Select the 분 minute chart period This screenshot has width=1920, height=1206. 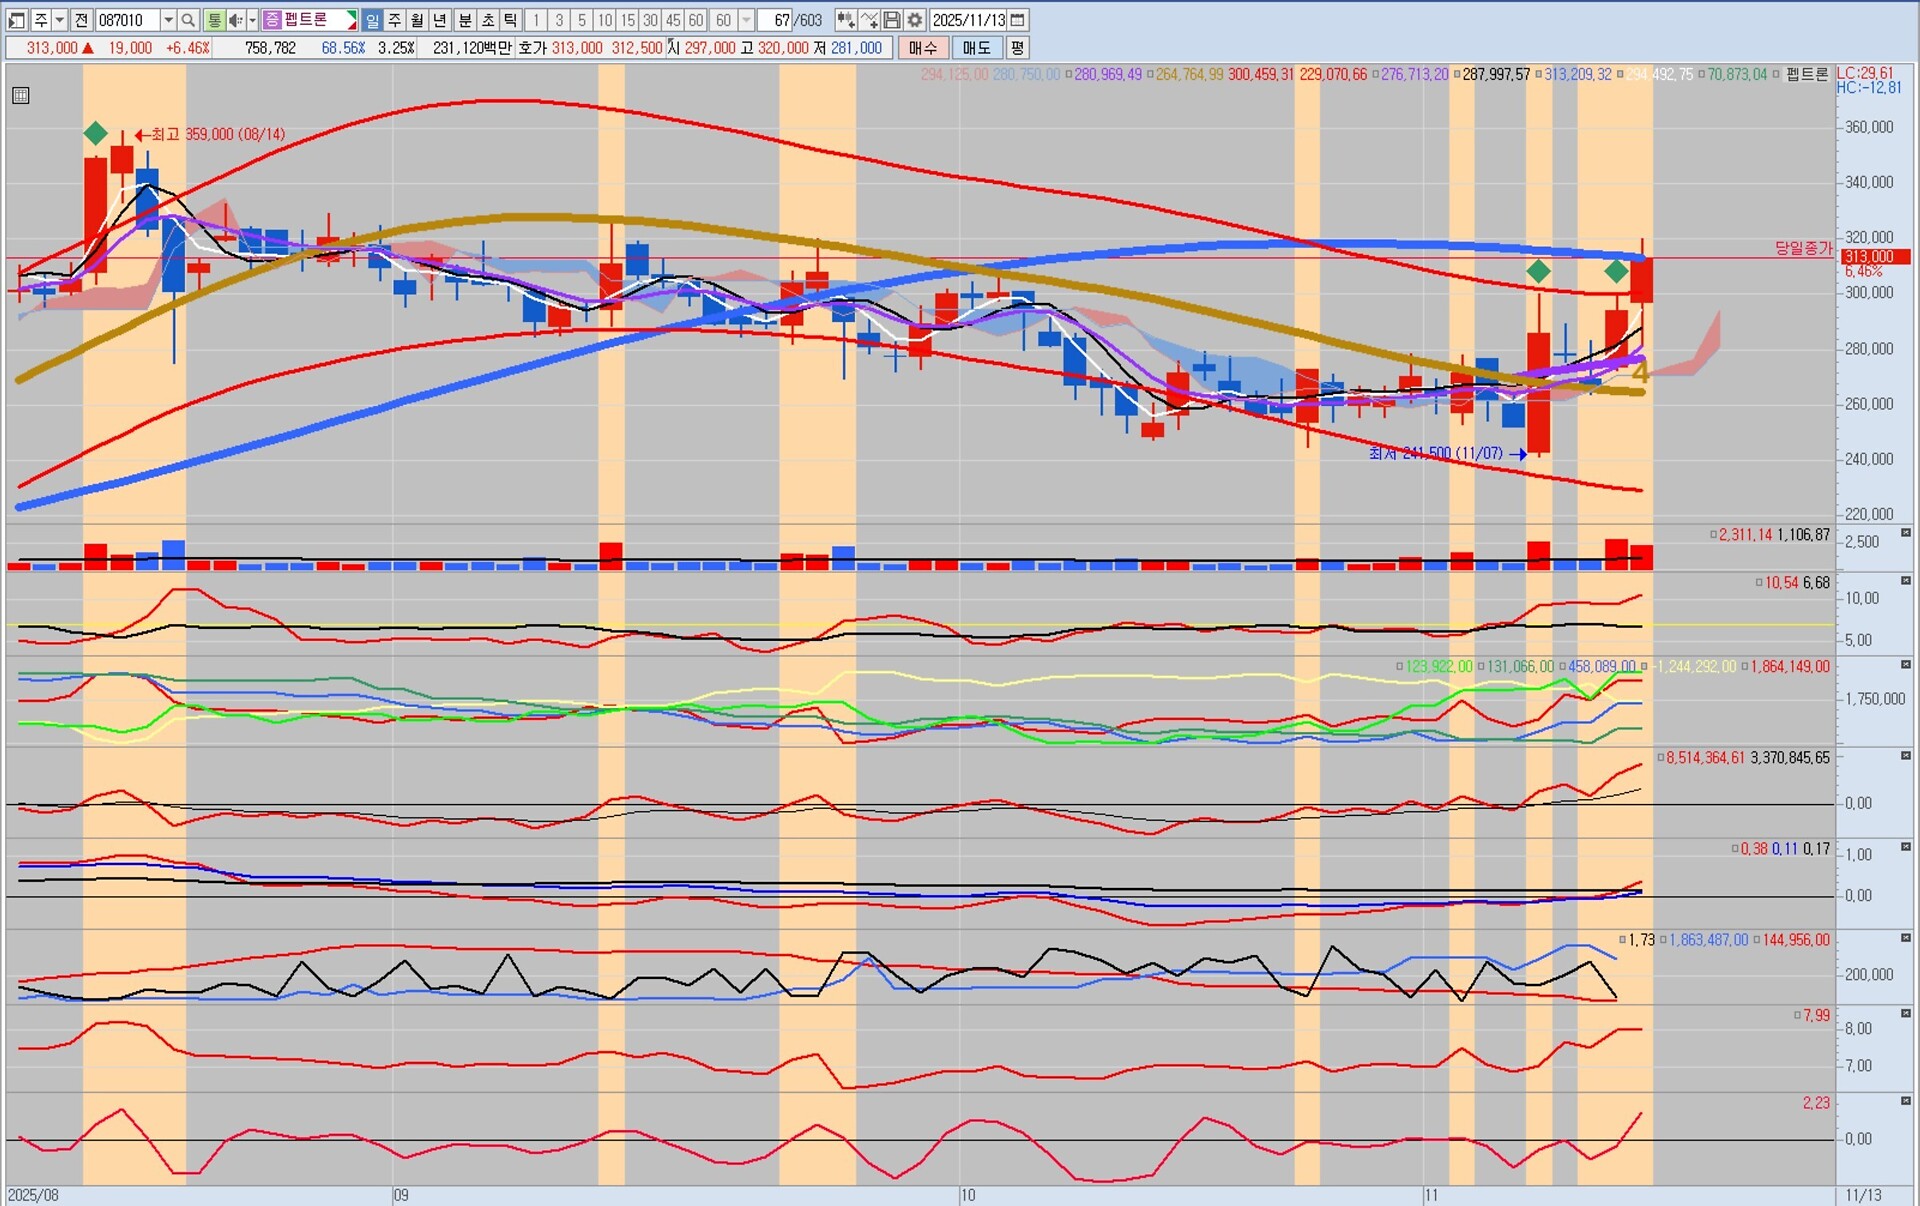tap(464, 20)
